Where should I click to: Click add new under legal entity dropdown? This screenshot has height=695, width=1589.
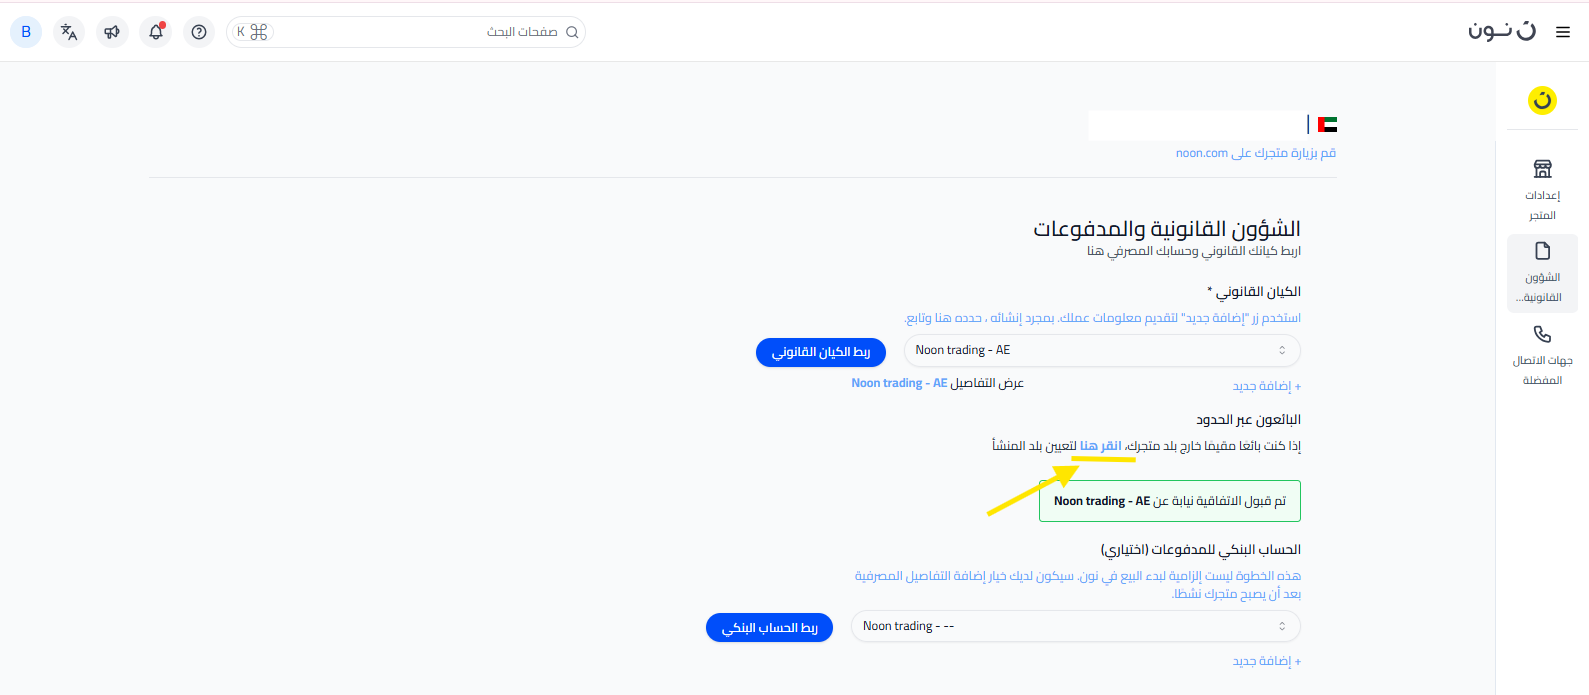[1266, 386]
